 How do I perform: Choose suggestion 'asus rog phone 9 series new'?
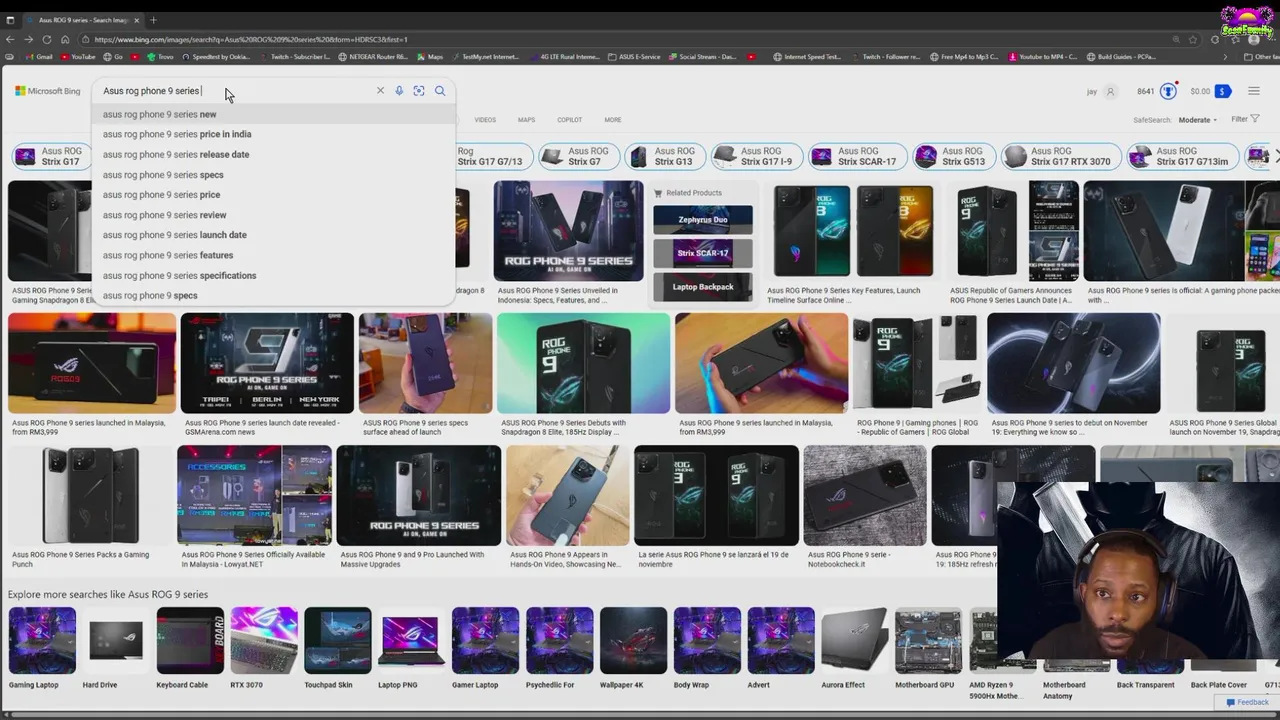pos(273,114)
